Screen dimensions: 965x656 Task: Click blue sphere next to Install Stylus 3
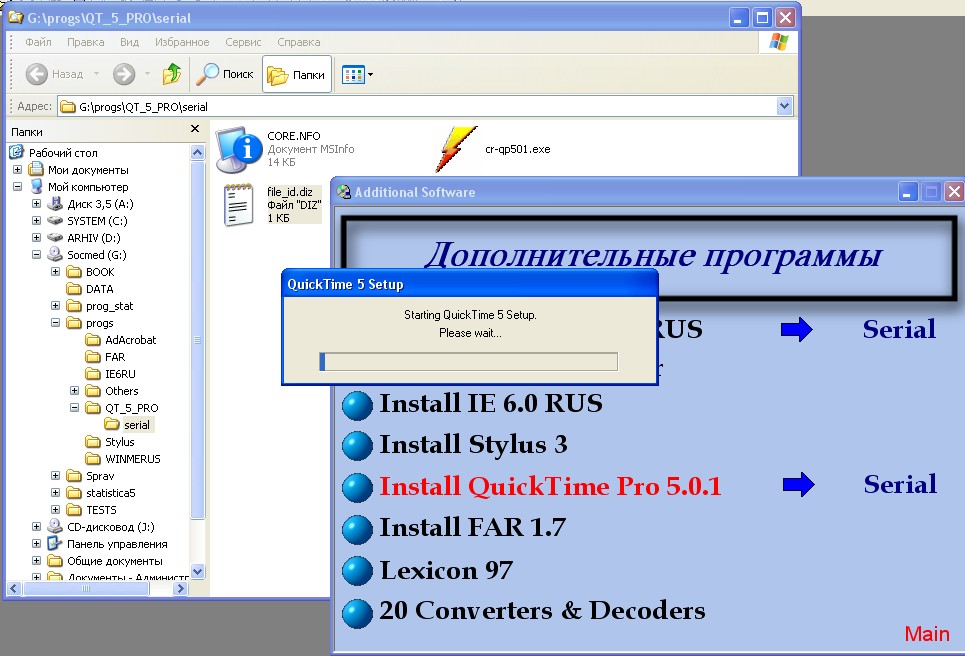click(x=358, y=446)
